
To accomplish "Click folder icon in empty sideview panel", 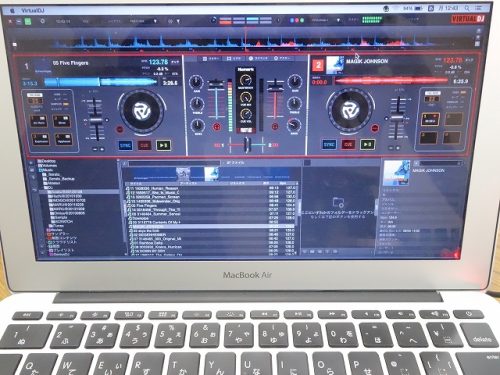I will (338, 202).
